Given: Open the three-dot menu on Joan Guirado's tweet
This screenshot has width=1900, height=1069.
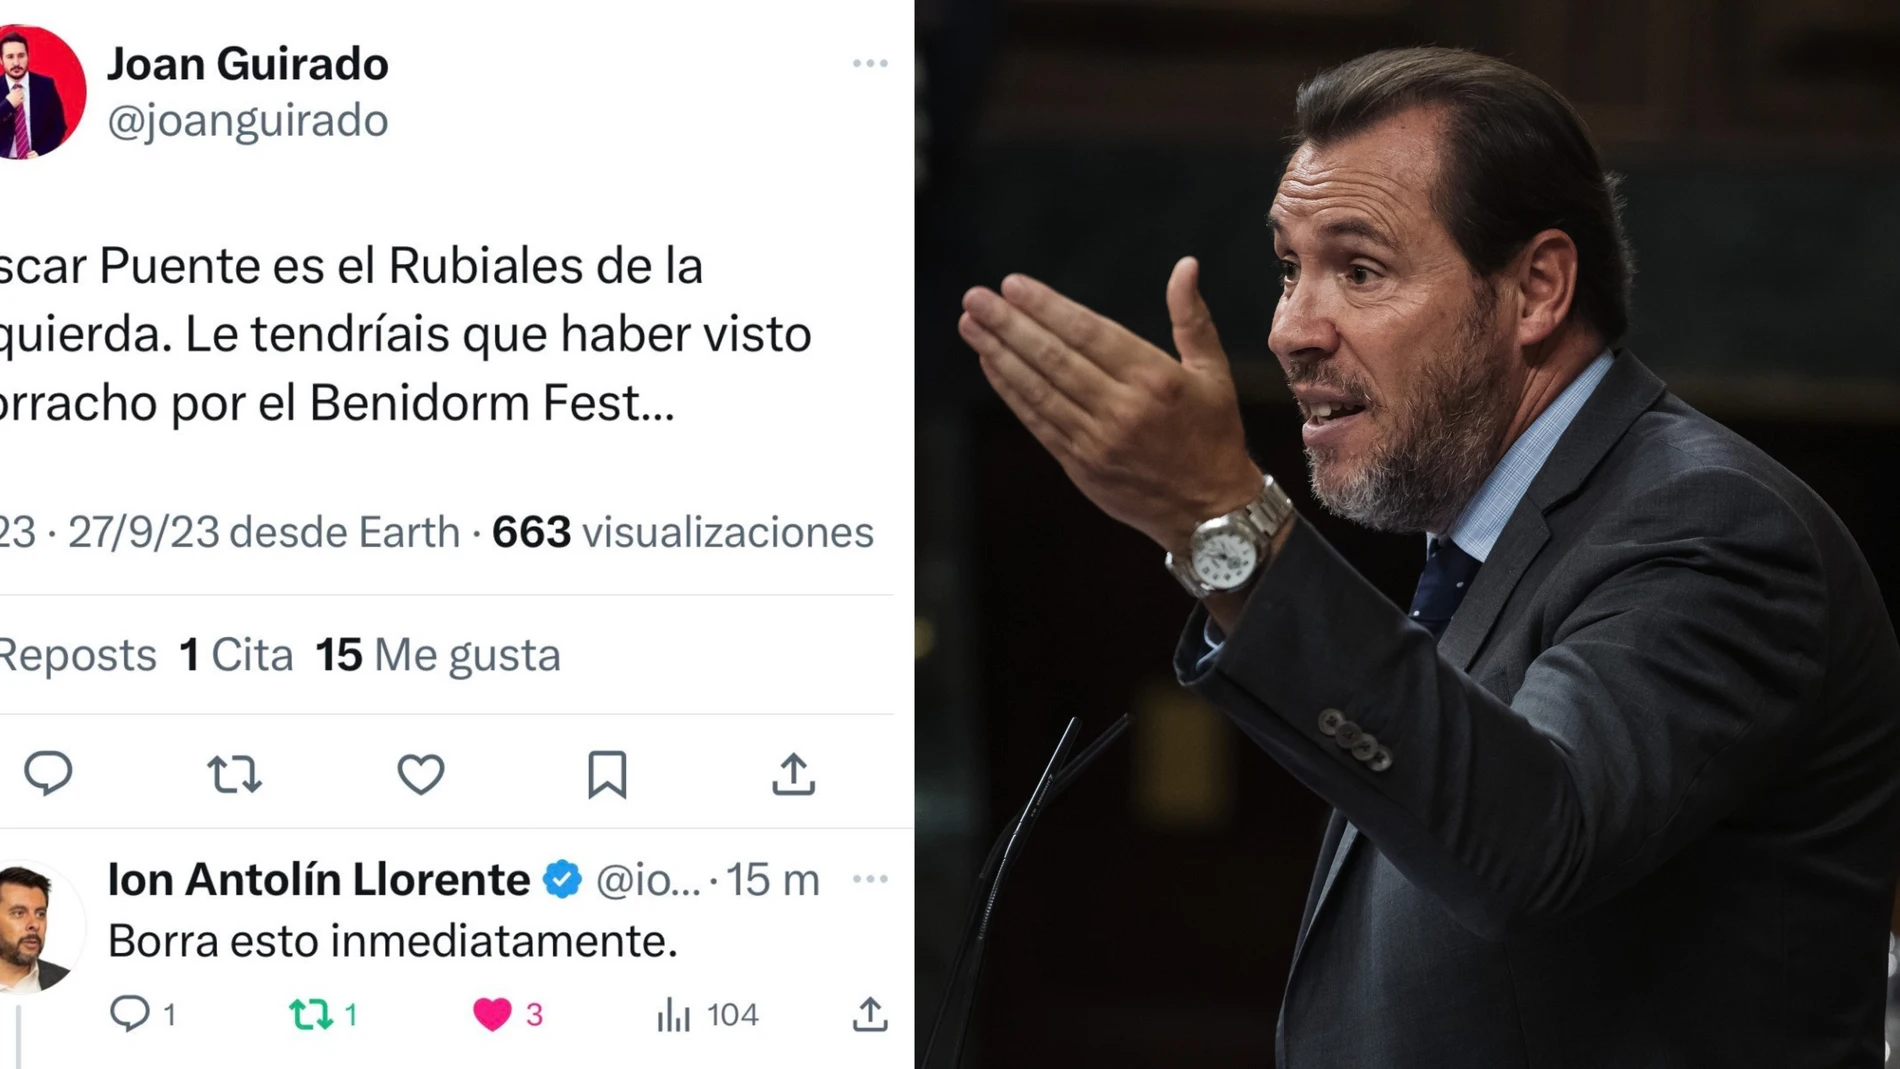Looking at the screenshot, I should (x=869, y=62).
